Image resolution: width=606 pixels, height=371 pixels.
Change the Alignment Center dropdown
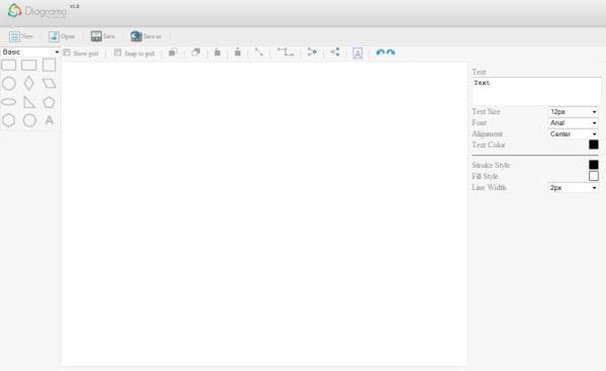coord(573,134)
